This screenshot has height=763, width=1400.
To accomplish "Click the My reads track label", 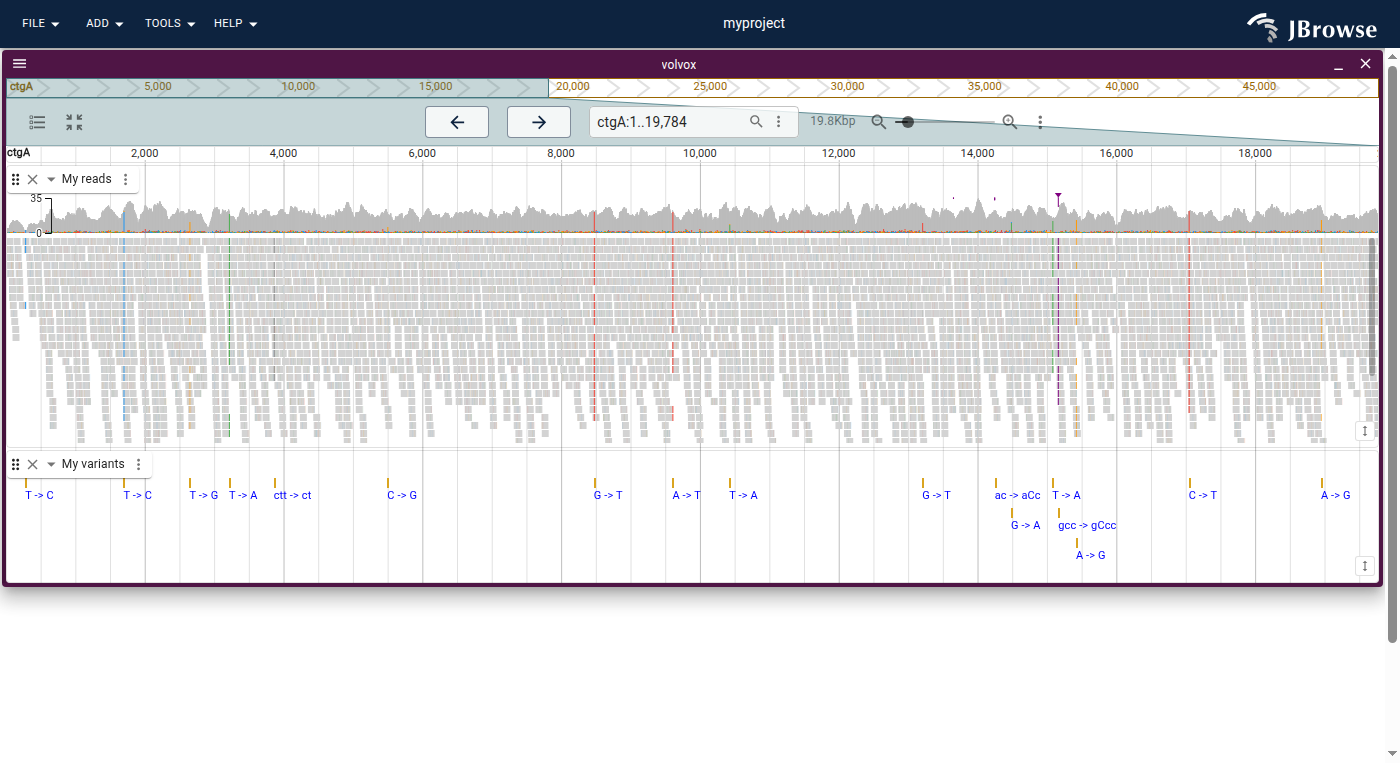I will coord(87,180).
